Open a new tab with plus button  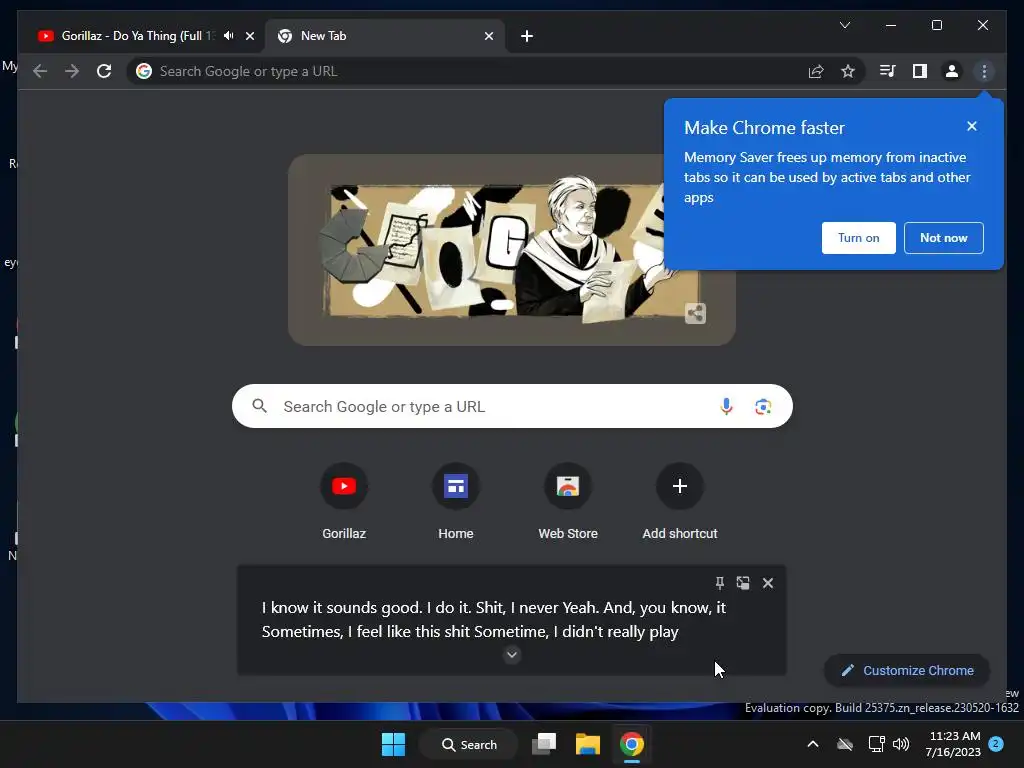point(527,36)
